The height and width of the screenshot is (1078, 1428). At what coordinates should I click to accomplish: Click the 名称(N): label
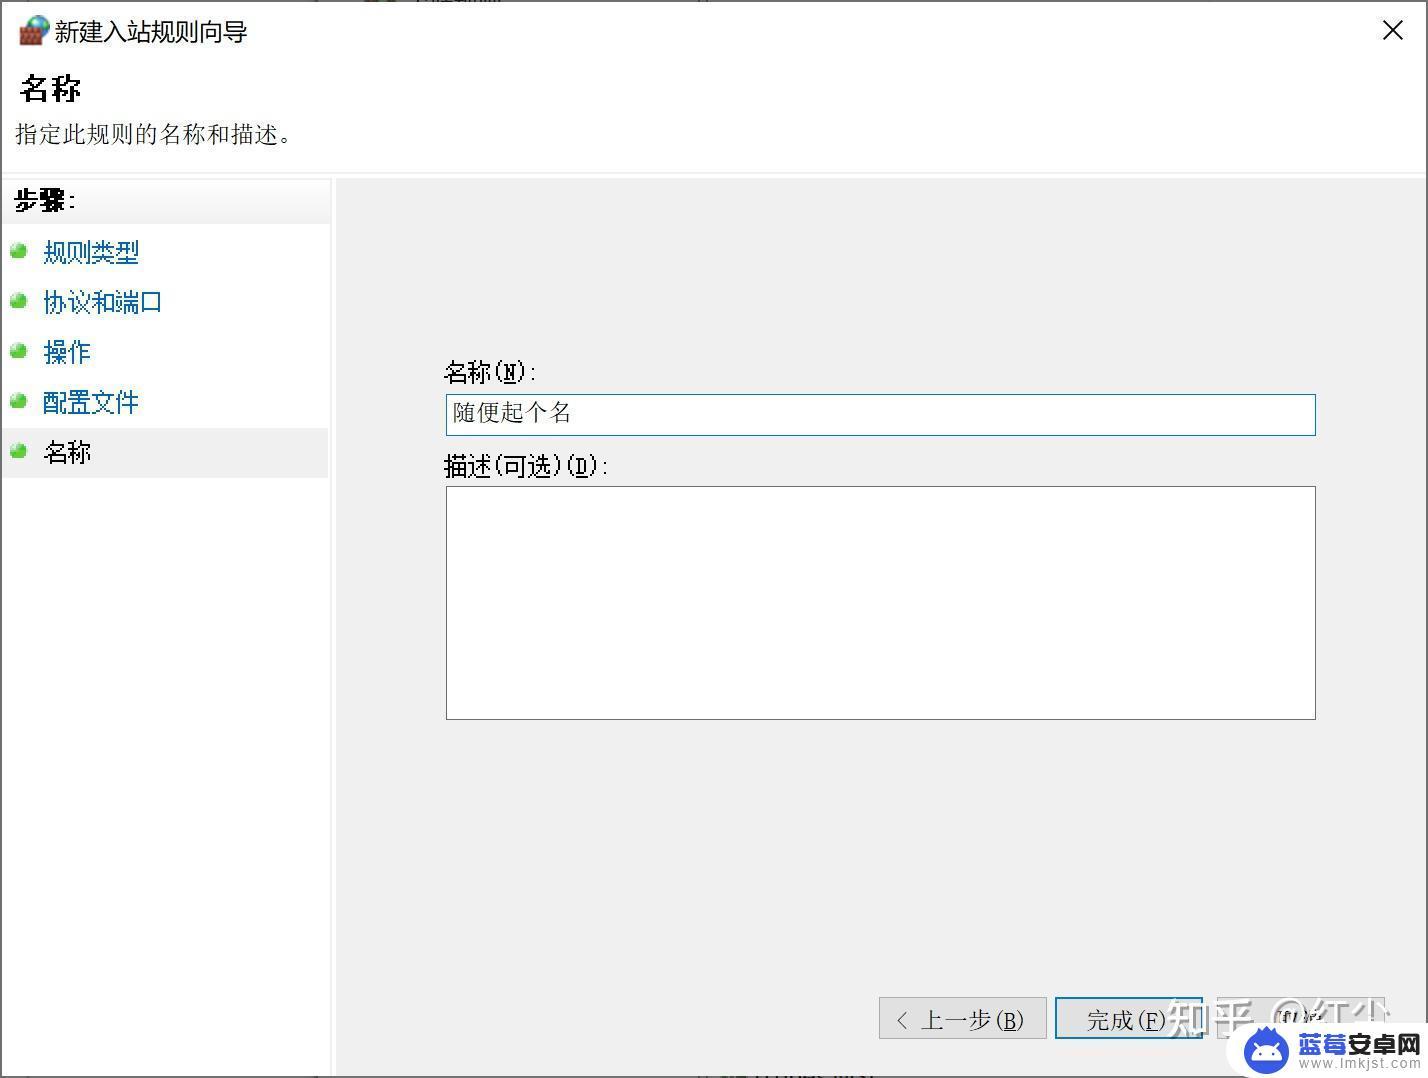pyautogui.click(x=490, y=373)
